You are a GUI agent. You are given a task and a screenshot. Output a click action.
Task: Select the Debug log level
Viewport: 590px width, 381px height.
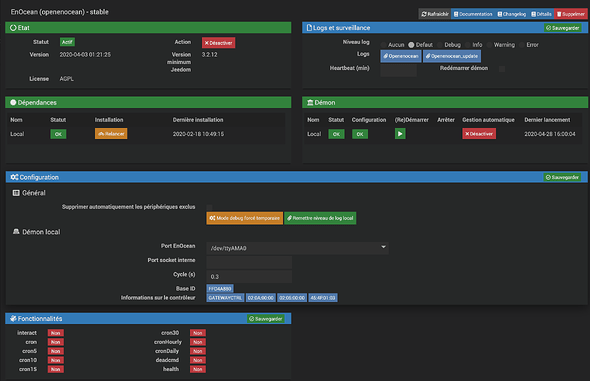point(439,45)
